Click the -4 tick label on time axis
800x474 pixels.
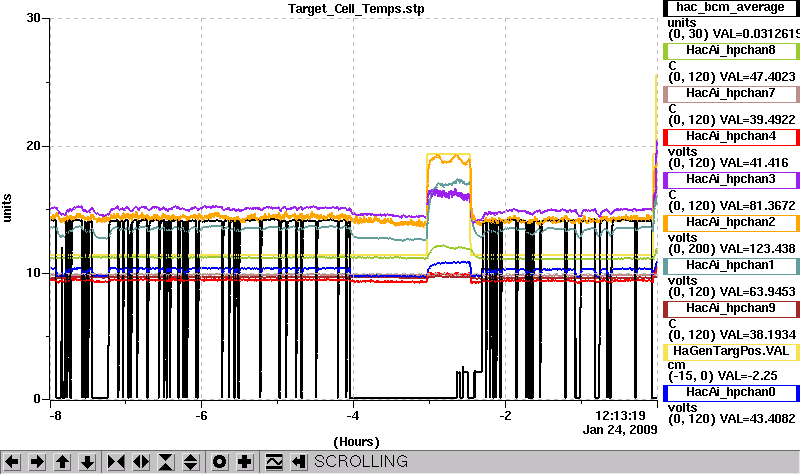click(353, 416)
